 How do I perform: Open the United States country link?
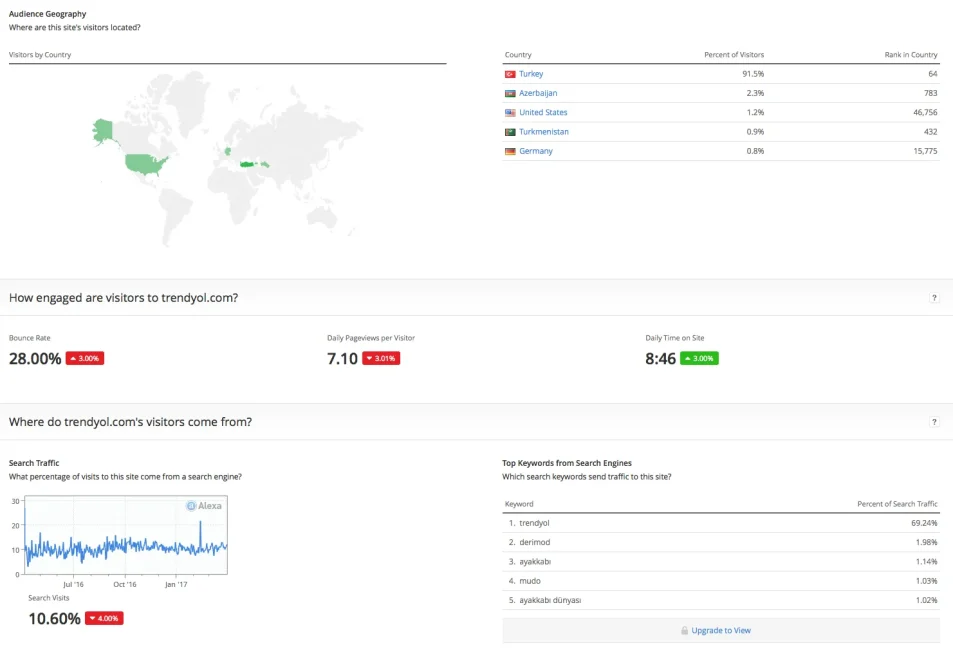[543, 112]
